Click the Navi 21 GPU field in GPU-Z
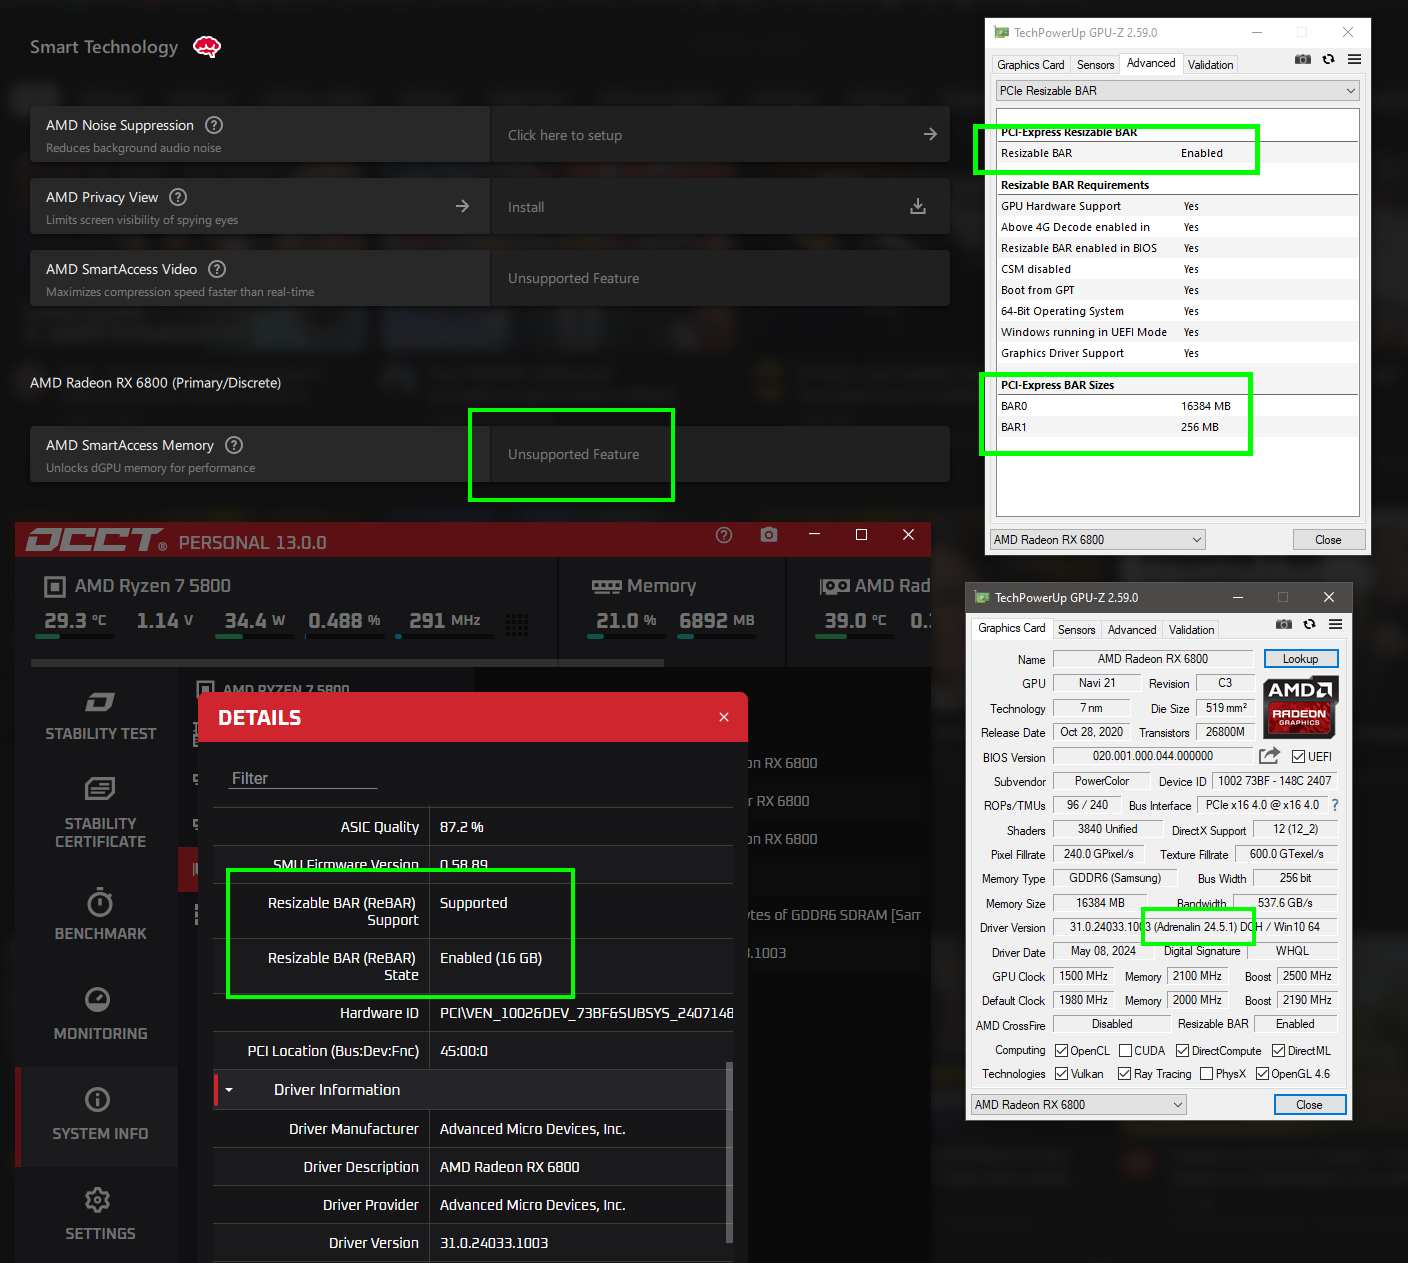The width and height of the screenshot is (1408, 1263). pyautogui.click(x=1097, y=683)
